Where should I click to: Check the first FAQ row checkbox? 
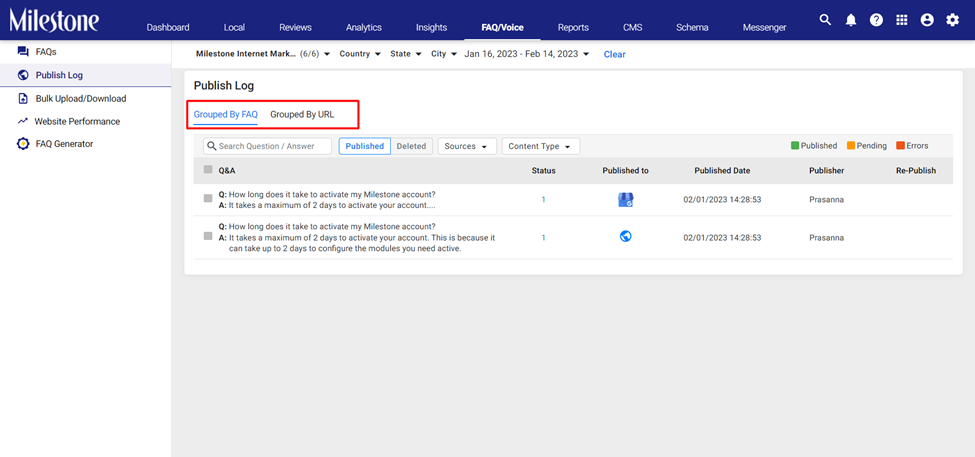tap(208, 198)
